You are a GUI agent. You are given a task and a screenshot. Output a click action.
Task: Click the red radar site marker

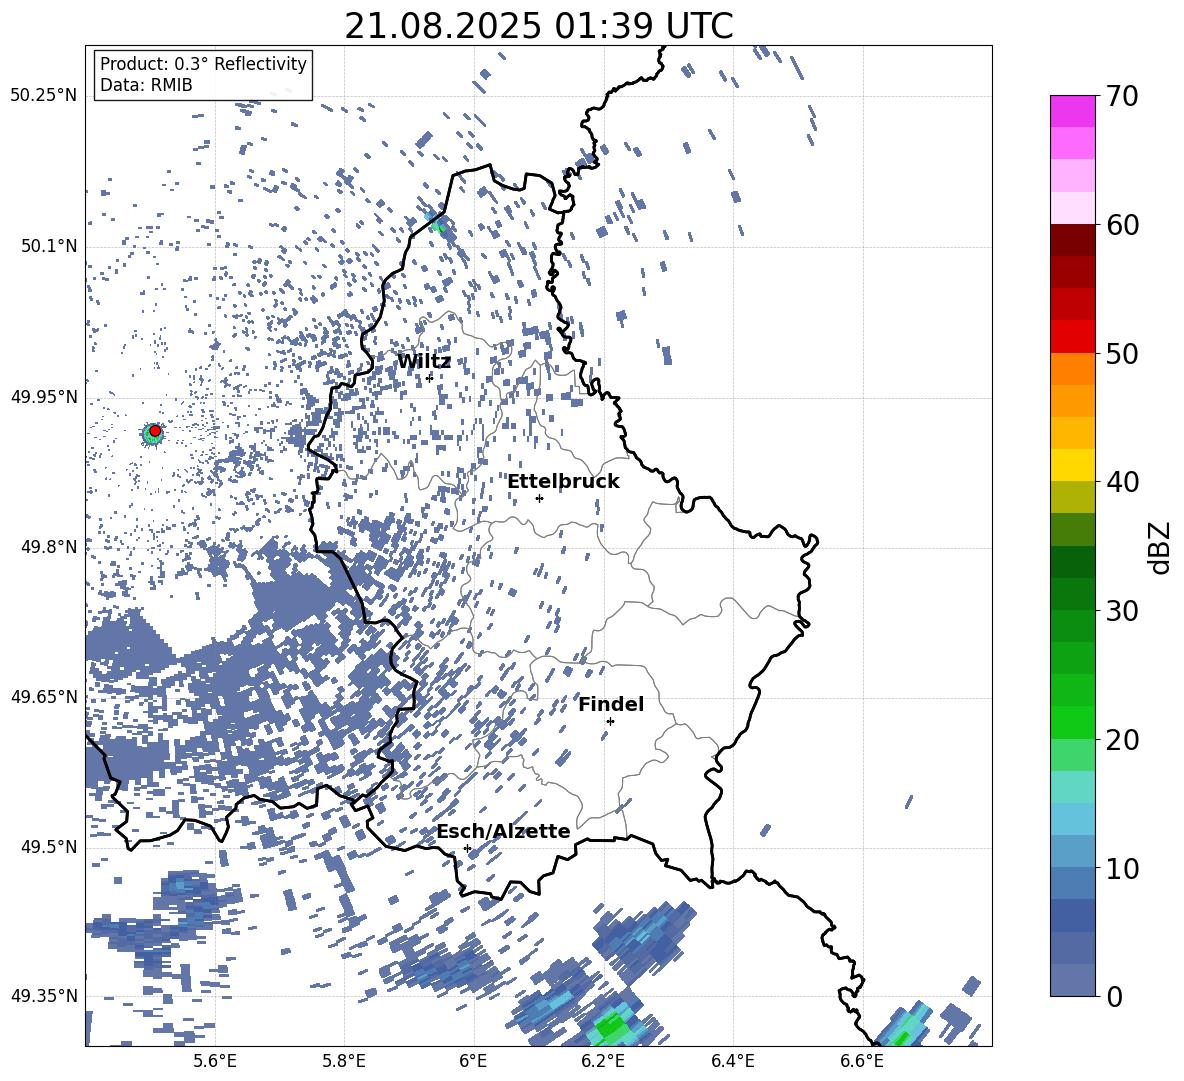tap(155, 431)
